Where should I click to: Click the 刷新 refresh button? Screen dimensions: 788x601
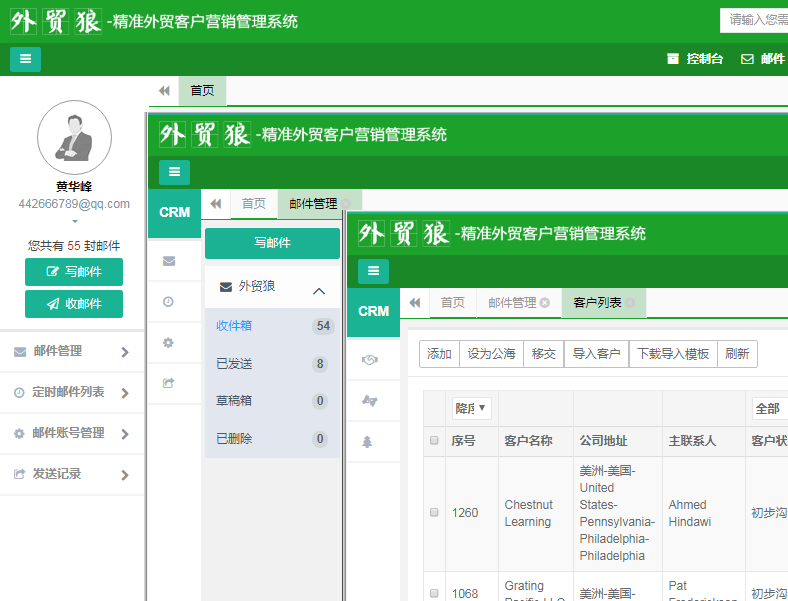tap(737, 354)
